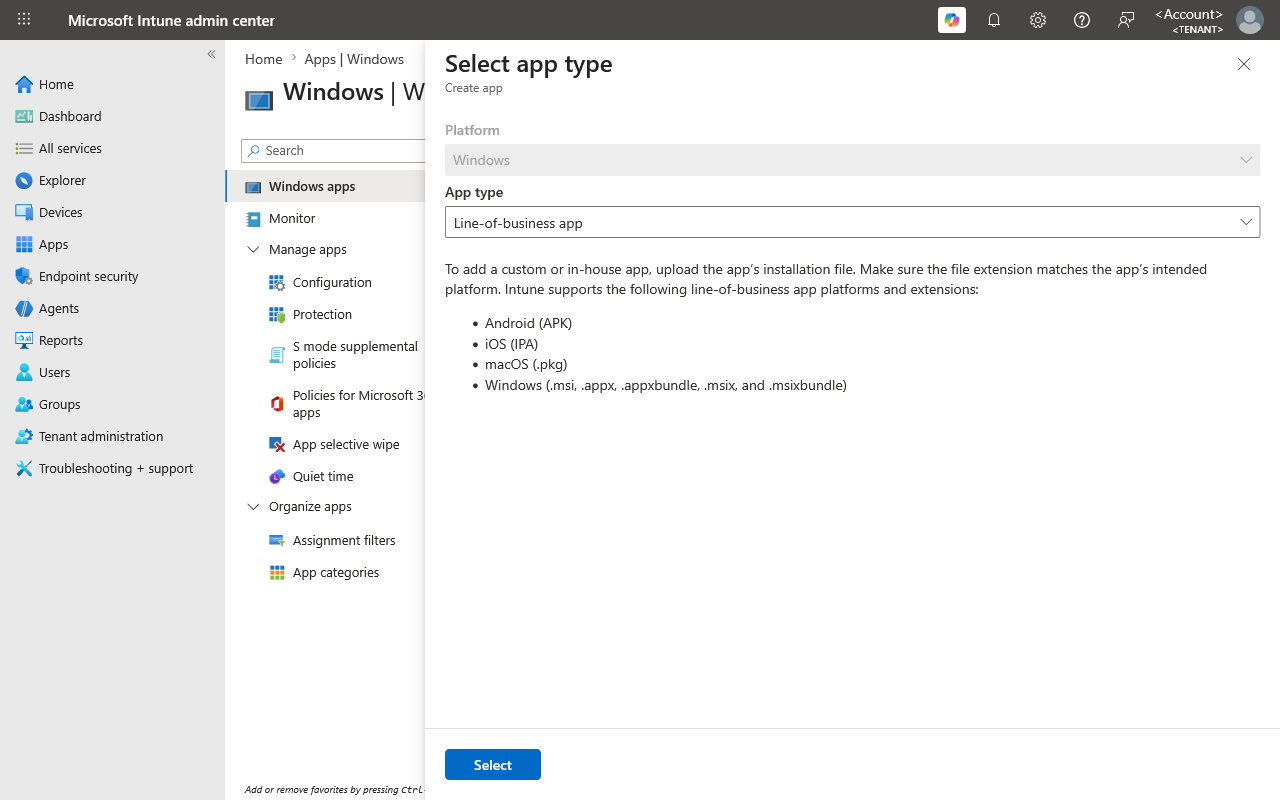Viewport: 1280px width, 800px height.
Task: Click the Dashboard chart icon
Action: pos(24,116)
